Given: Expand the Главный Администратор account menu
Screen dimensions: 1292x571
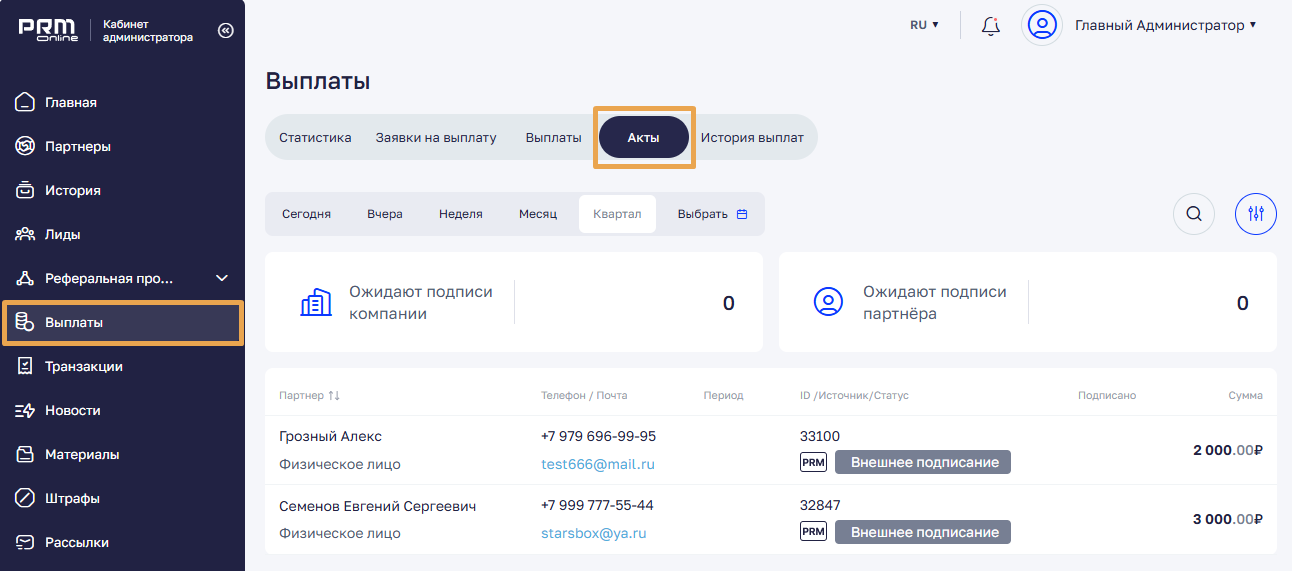Looking at the screenshot, I should [x=1165, y=25].
